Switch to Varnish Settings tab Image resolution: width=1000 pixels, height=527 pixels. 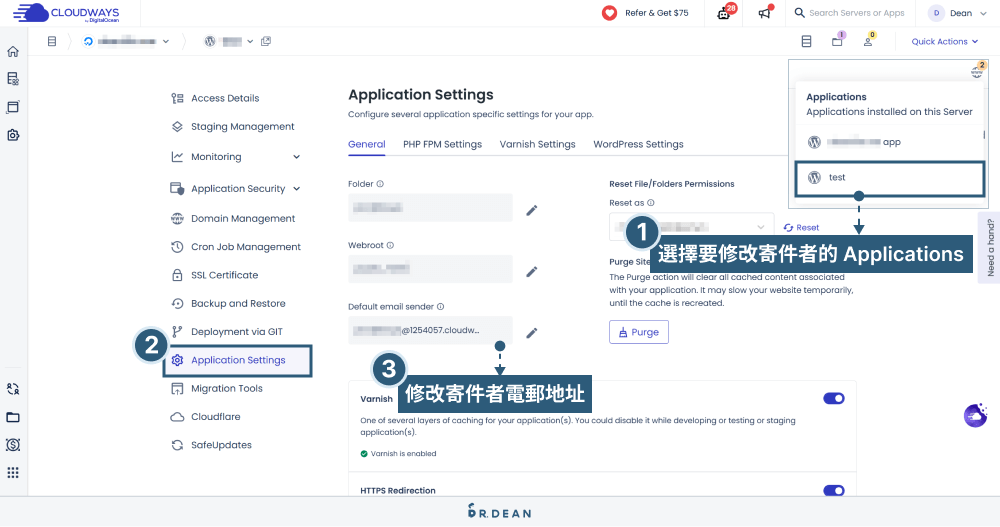coord(538,144)
